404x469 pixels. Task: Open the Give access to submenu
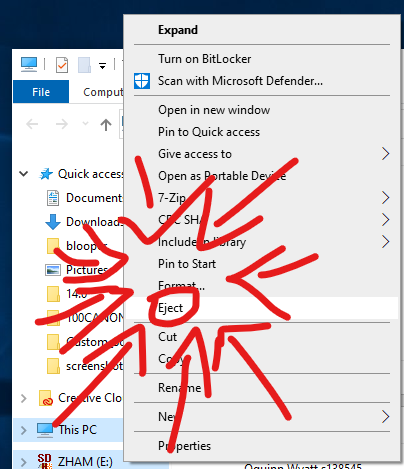pos(195,154)
